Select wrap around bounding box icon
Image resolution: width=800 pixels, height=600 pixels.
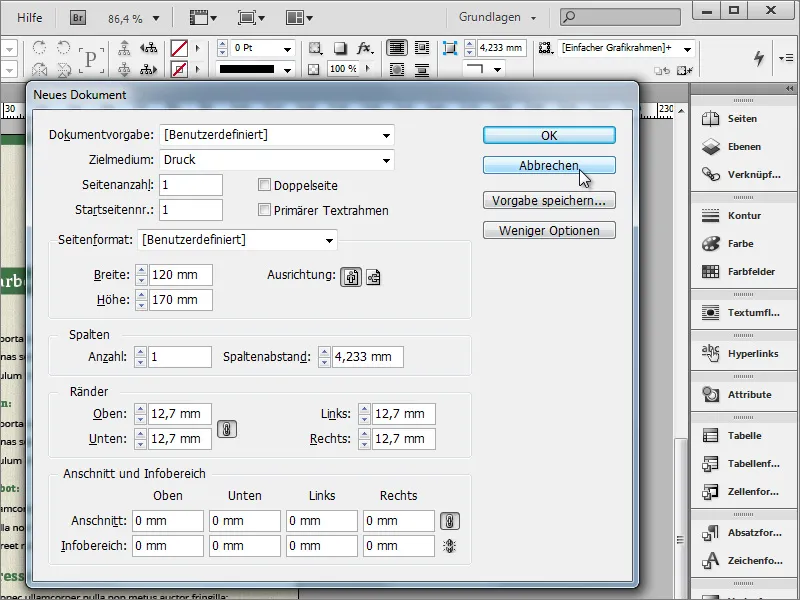coord(422,48)
